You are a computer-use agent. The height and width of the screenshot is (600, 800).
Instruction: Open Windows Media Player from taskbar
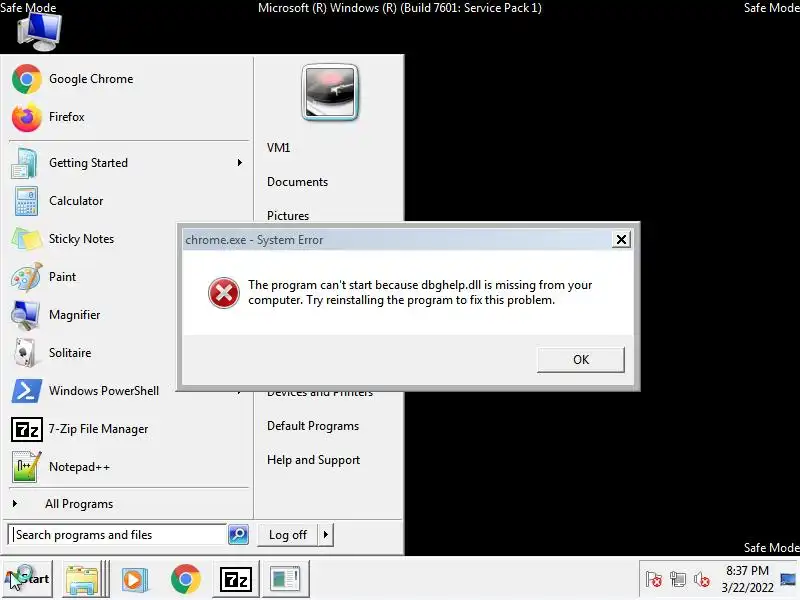(135, 579)
